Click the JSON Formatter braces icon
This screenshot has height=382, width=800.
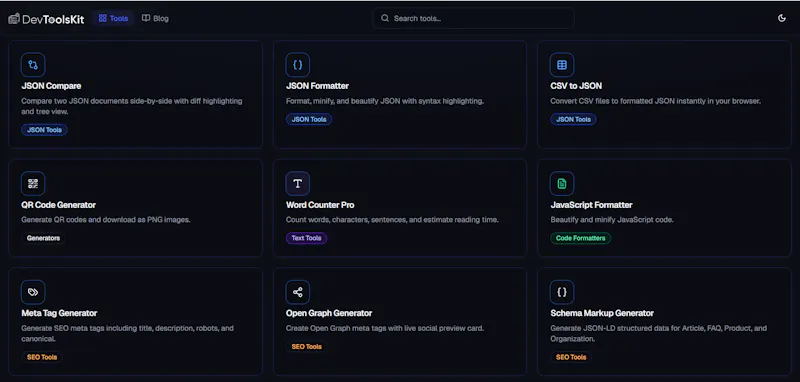pos(297,65)
